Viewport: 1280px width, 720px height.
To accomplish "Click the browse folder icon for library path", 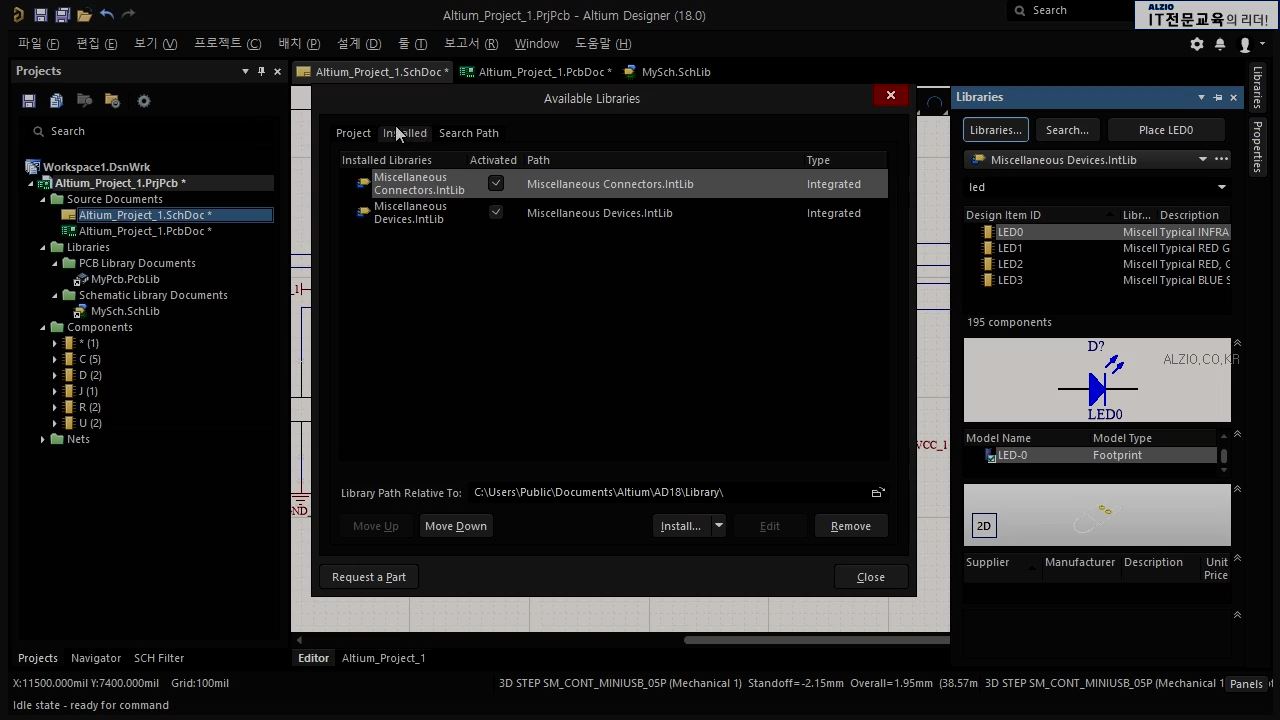I will (x=877, y=492).
